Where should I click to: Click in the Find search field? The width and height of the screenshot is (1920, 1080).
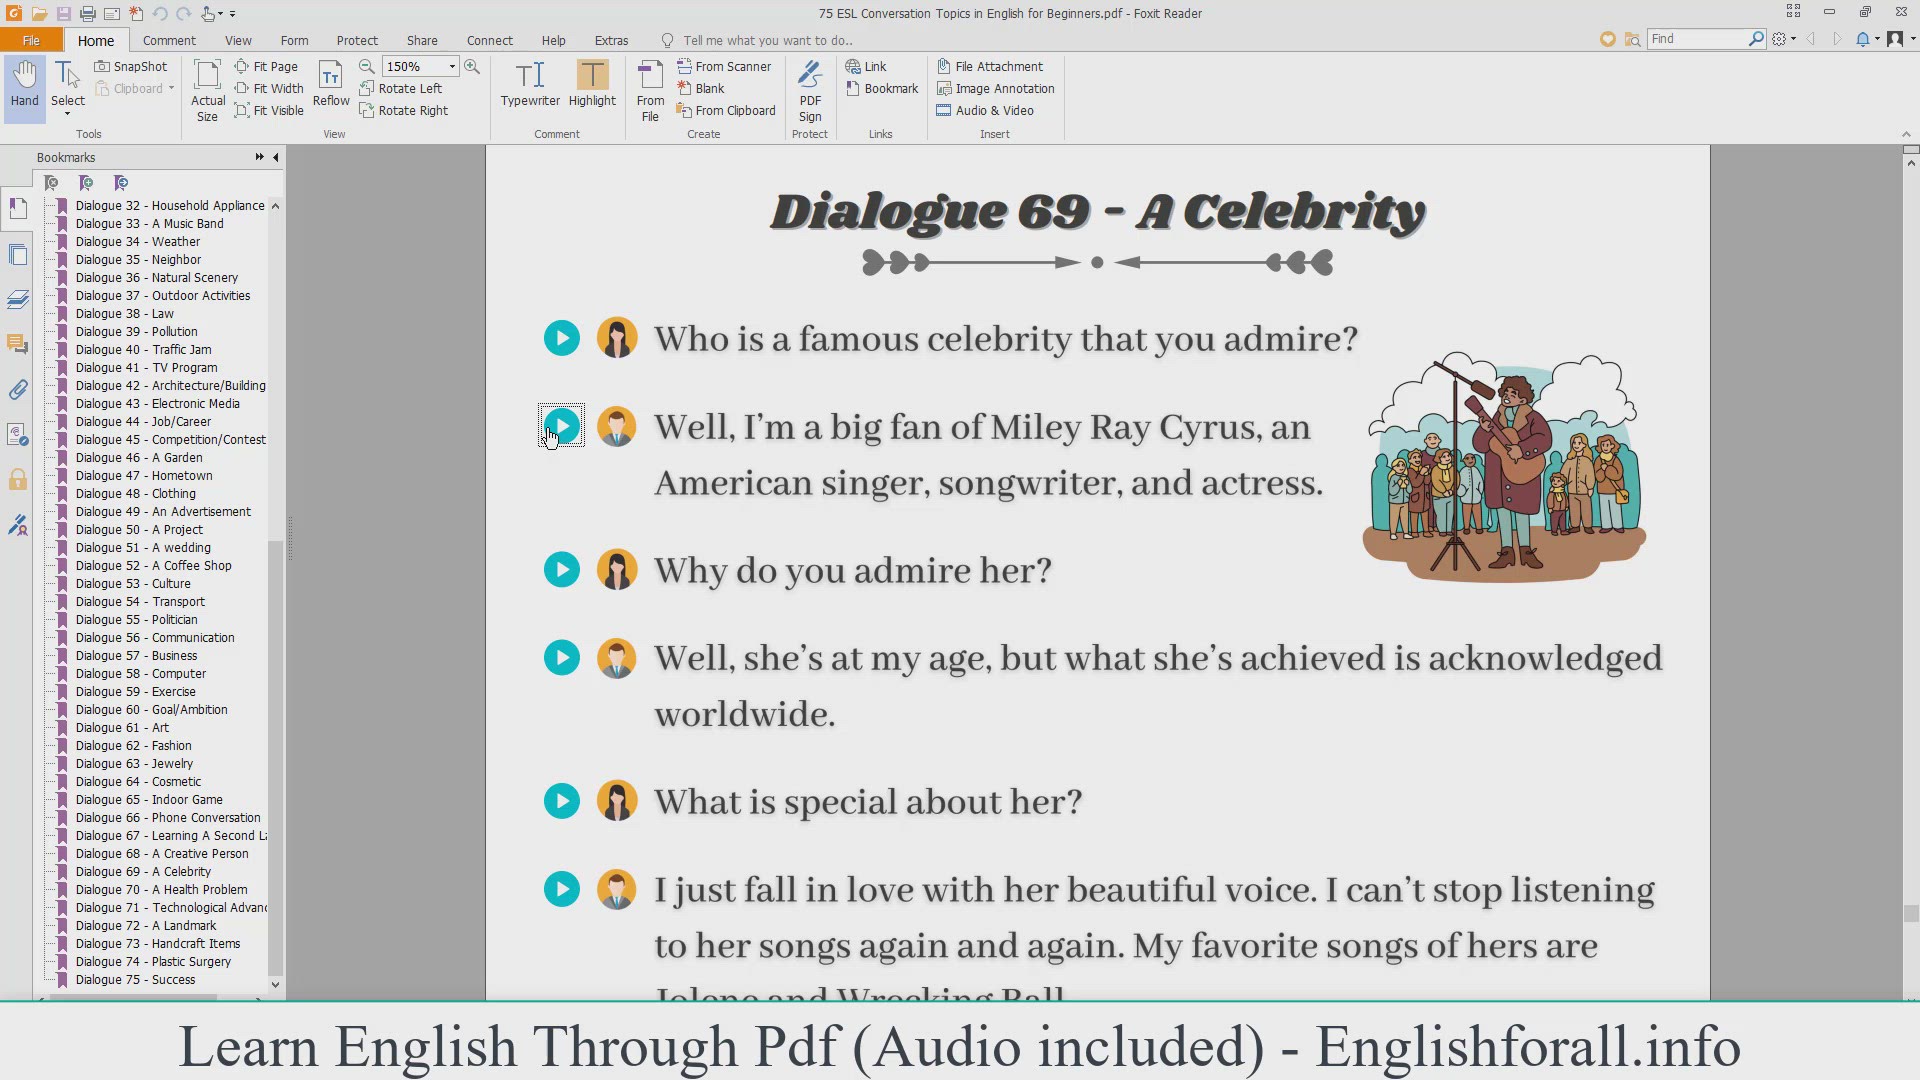(x=1696, y=39)
